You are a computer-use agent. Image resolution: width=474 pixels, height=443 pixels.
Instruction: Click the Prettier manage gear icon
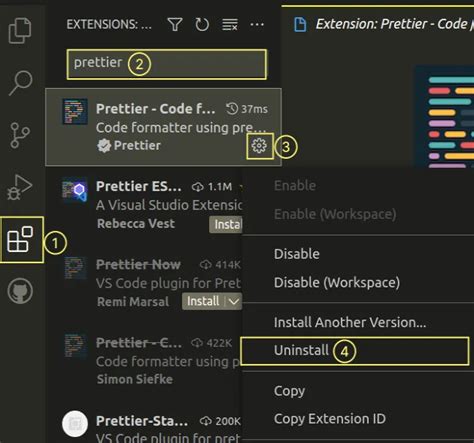pyautogui.click(x=259, y=146)
